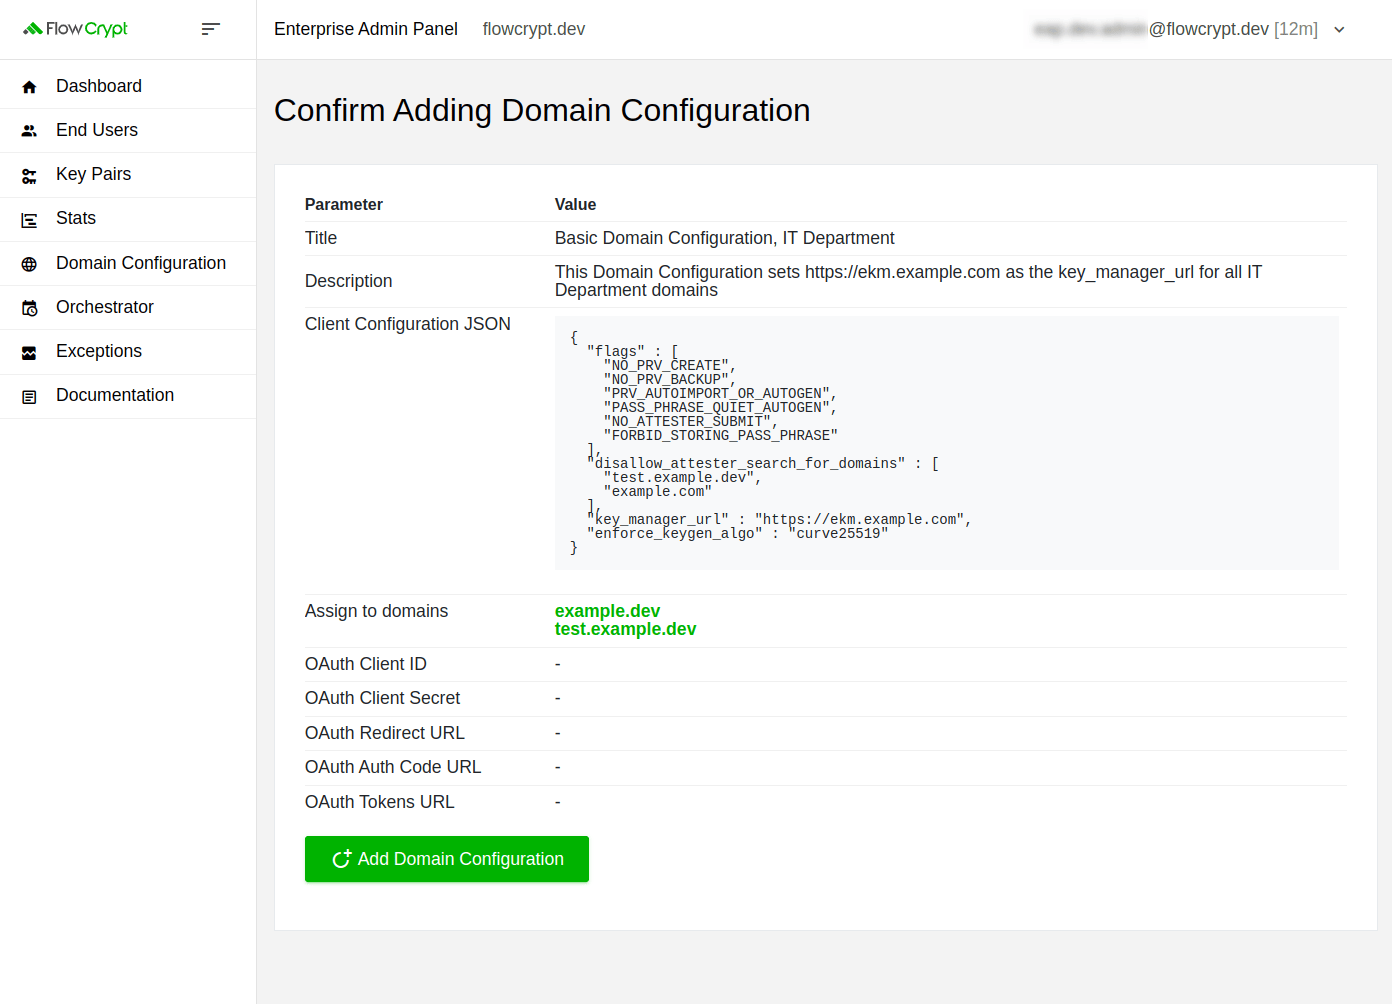Screen dimensions: 1392x1004
Task: Click the Enterprise Admin Panel title
Action: pyautogui.click(x=366, y=29)
